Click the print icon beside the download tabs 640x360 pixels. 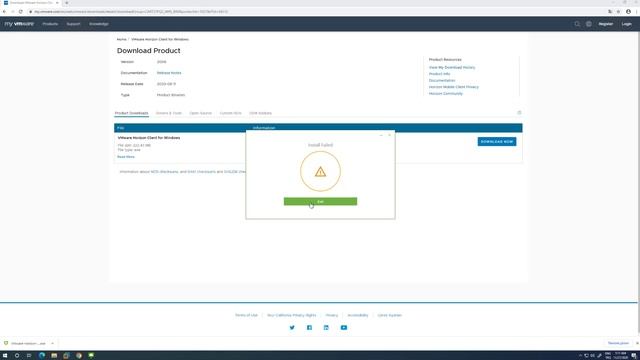tap(519, 113)
